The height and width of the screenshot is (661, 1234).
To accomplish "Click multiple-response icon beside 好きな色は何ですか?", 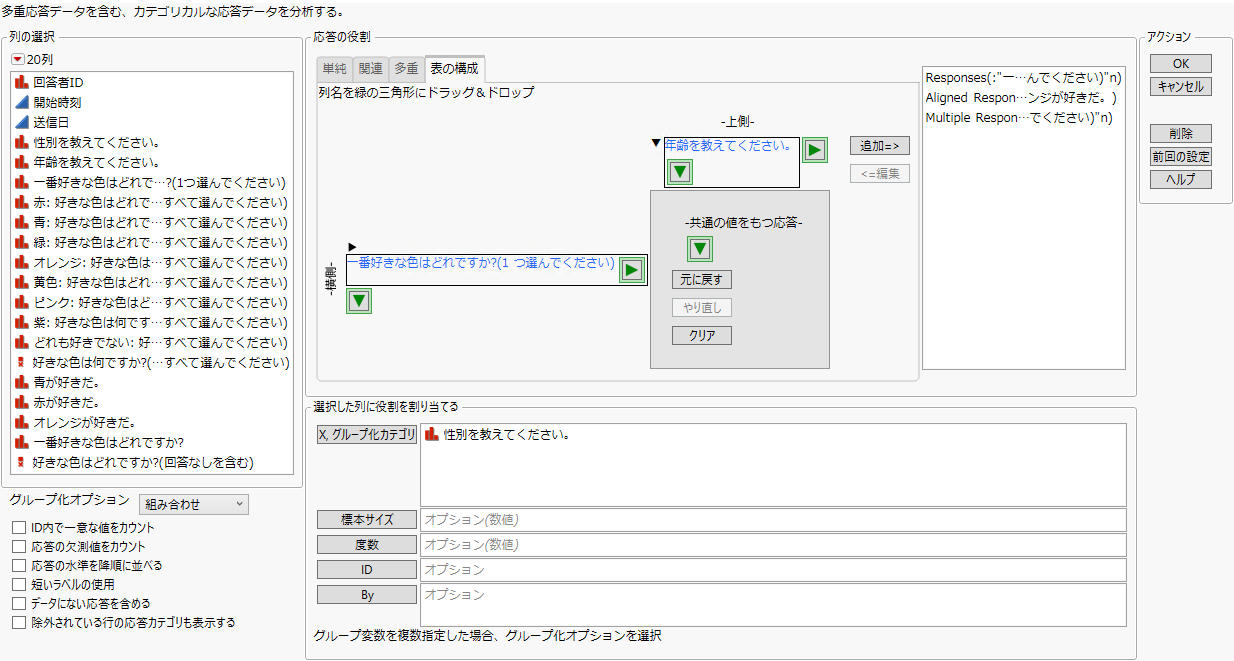I will (x=18, y=362).
